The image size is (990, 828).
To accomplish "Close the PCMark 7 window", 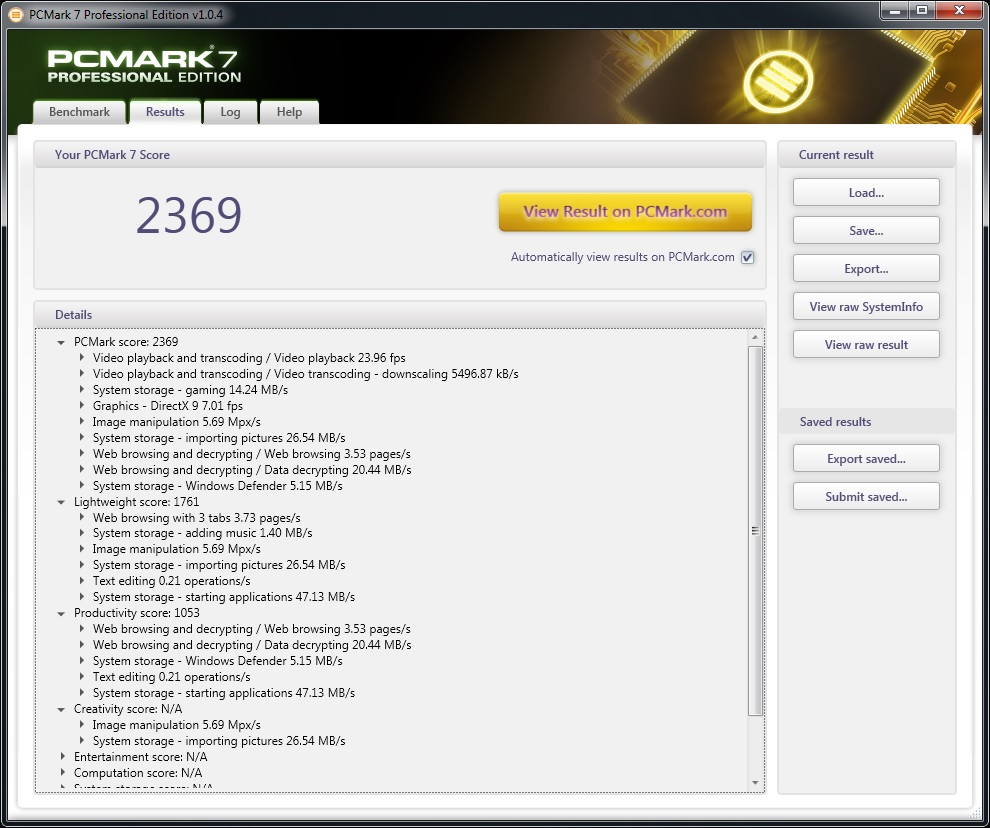I will pos(959,11).
